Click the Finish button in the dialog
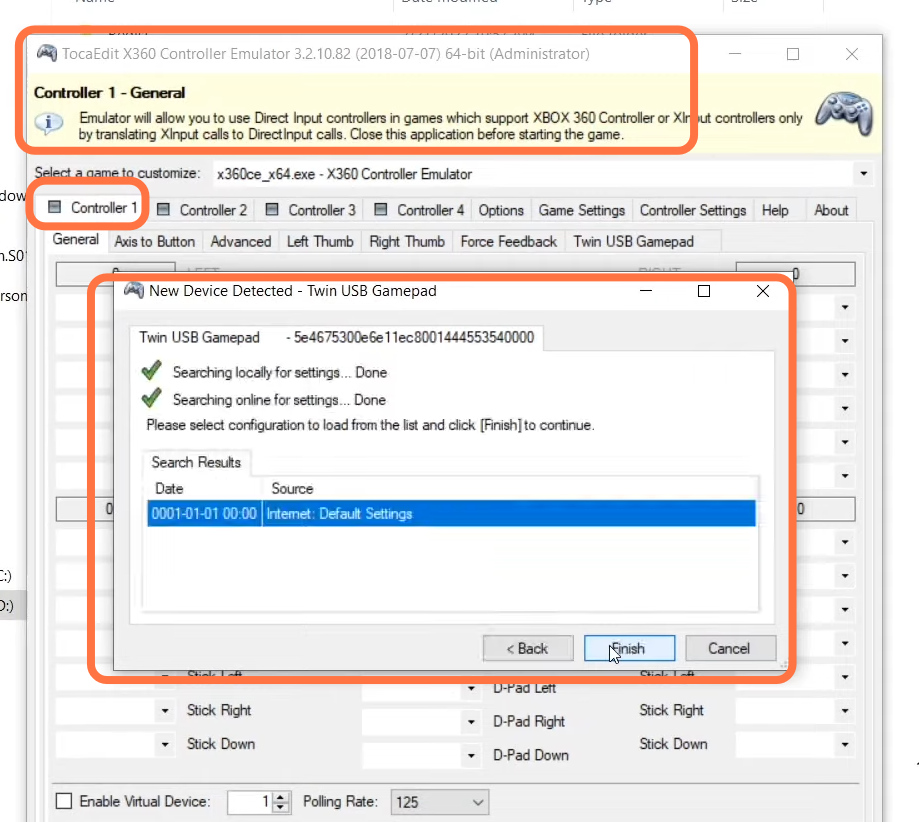Screen dimensions: 919x822 (629, 648)
